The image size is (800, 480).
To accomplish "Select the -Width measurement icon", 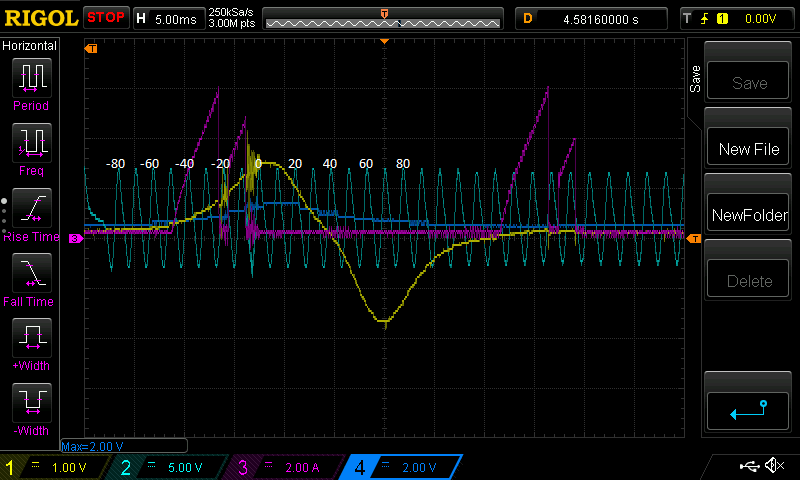I will coord(32,402).
